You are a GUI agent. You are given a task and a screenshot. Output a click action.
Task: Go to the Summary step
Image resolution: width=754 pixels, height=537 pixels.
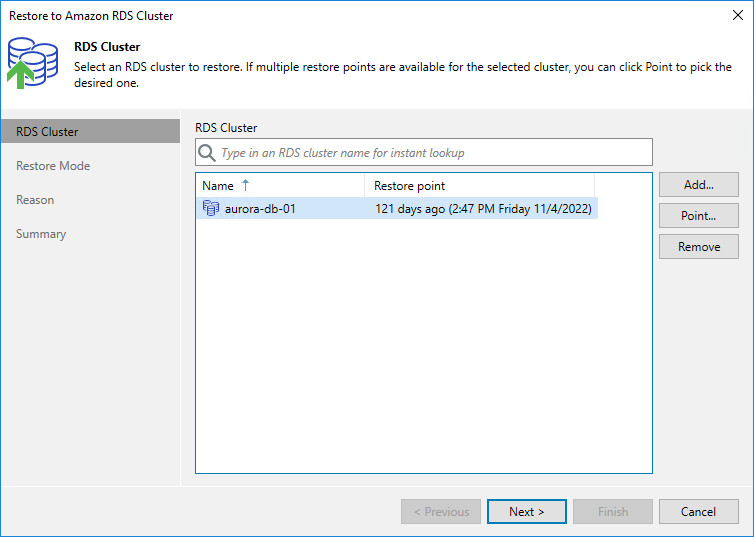point(41,234)
